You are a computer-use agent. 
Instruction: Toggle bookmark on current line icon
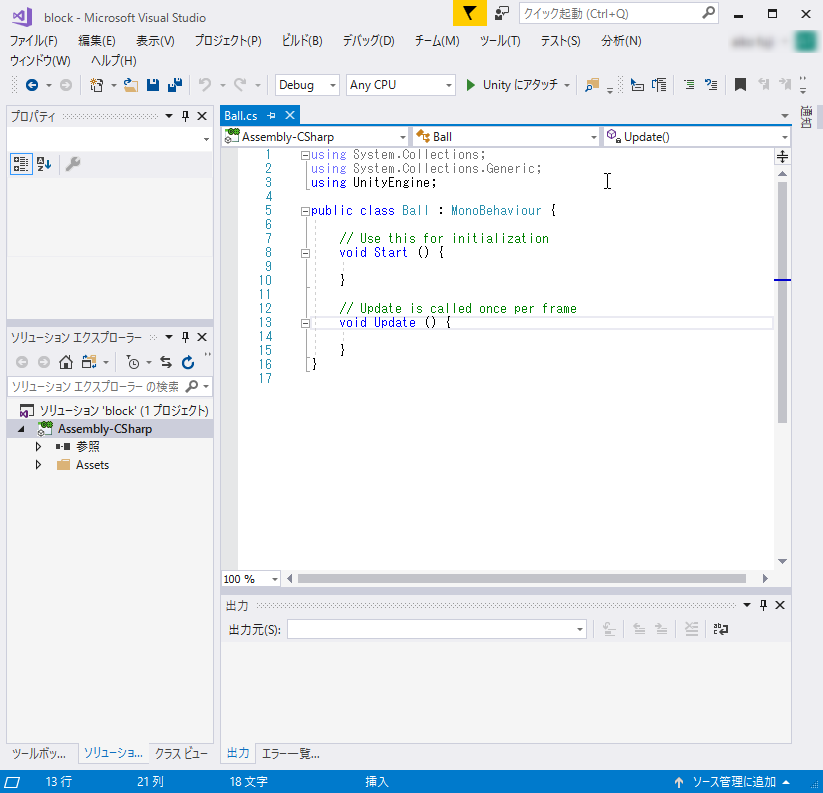coord(740,84)
